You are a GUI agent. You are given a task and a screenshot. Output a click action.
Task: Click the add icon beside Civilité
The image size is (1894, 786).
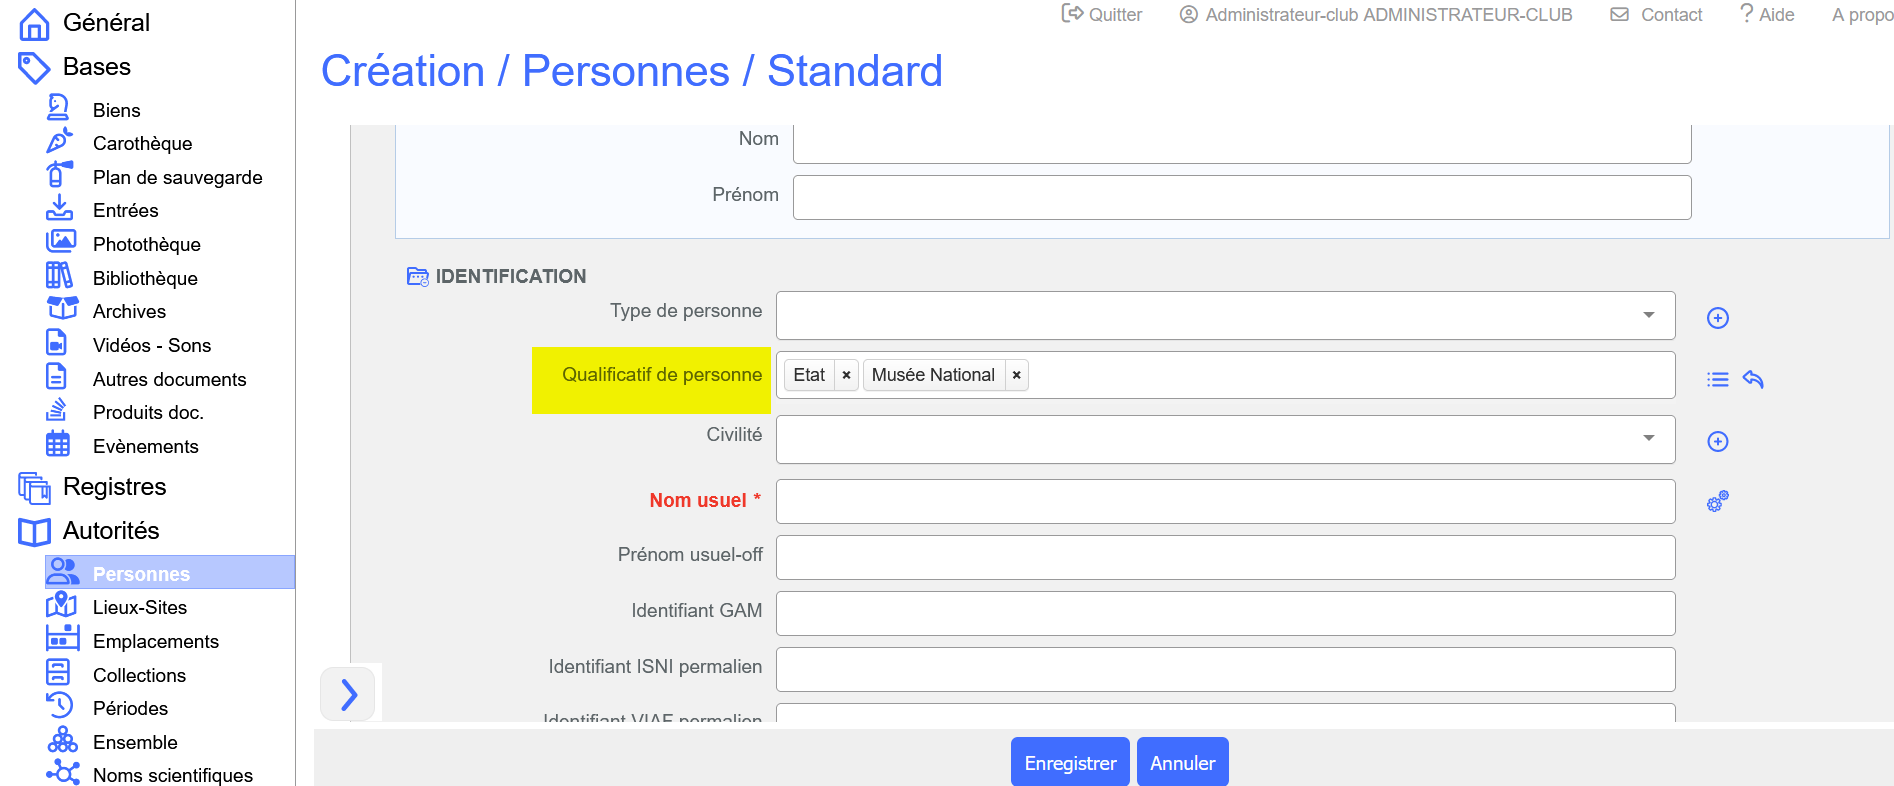[x=1717, y=442]
